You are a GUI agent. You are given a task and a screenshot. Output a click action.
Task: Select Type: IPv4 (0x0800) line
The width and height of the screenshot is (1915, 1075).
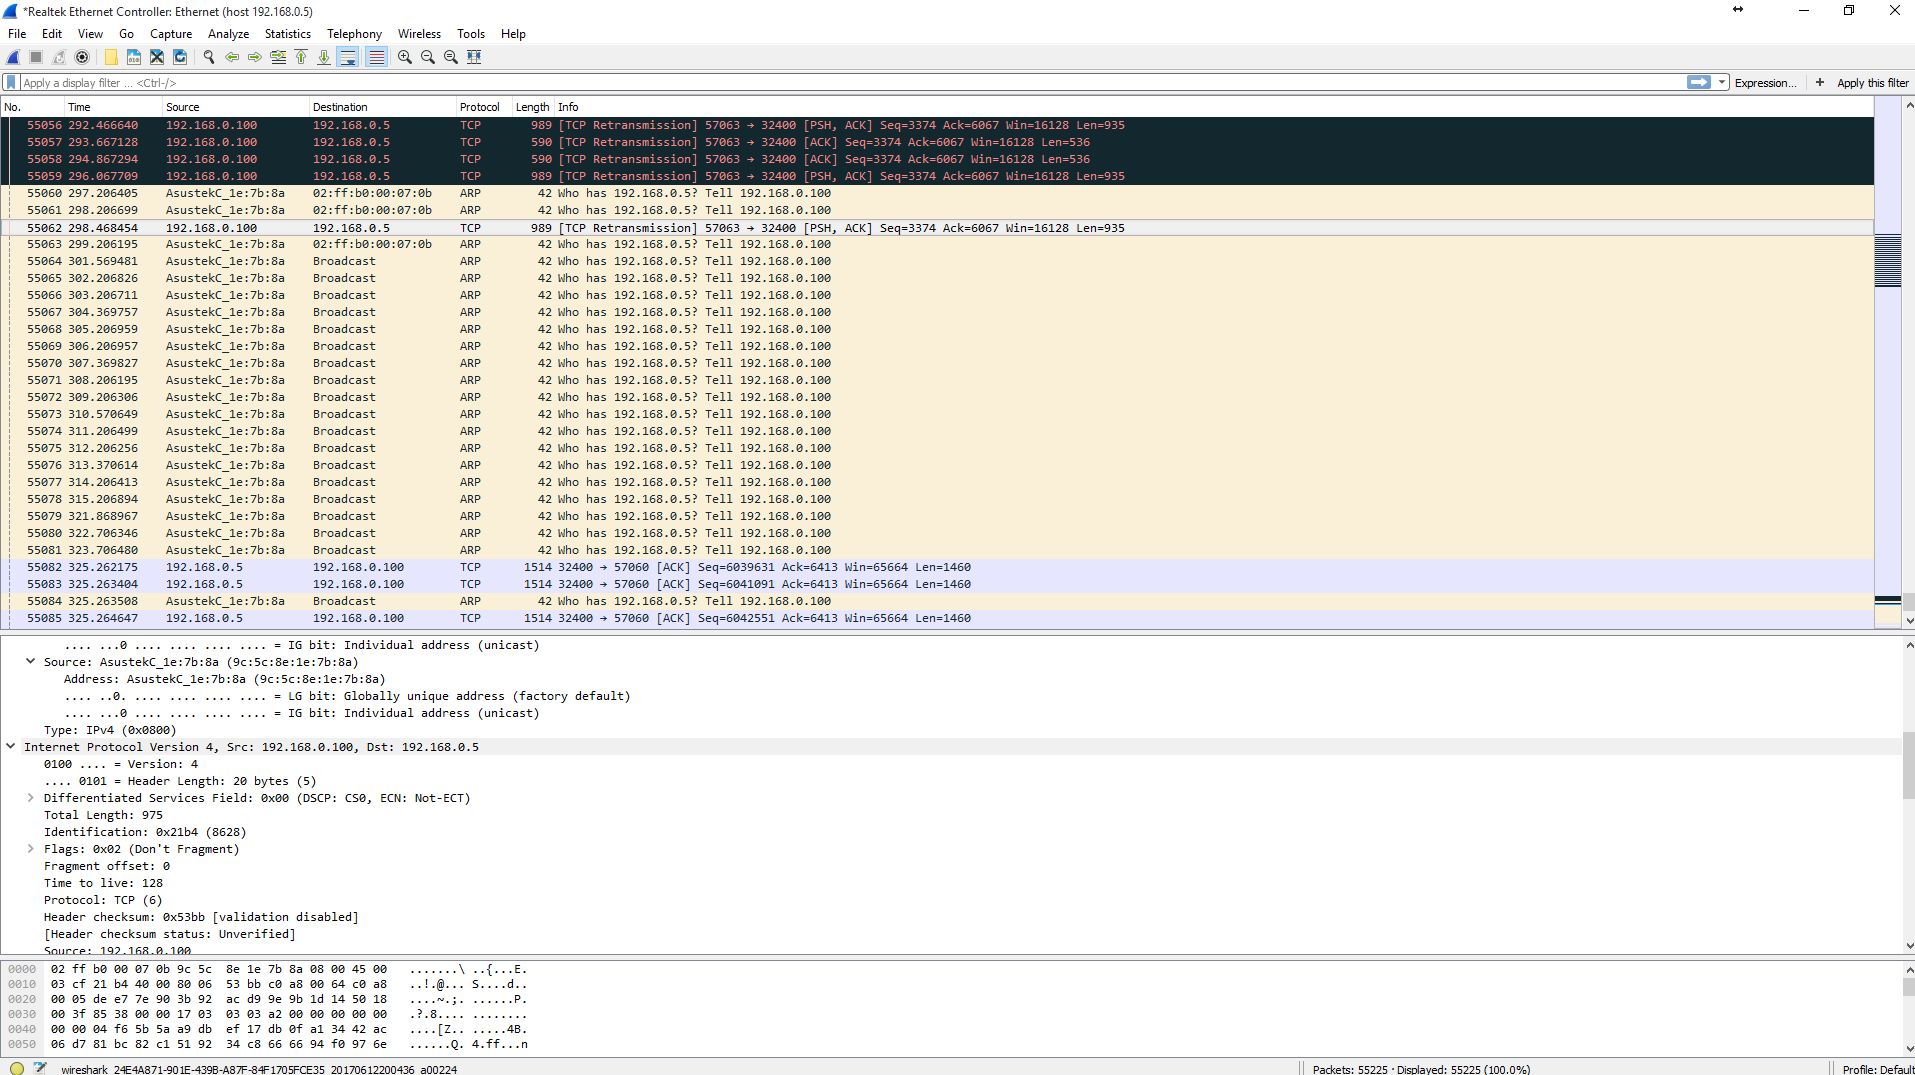point(110,730)
